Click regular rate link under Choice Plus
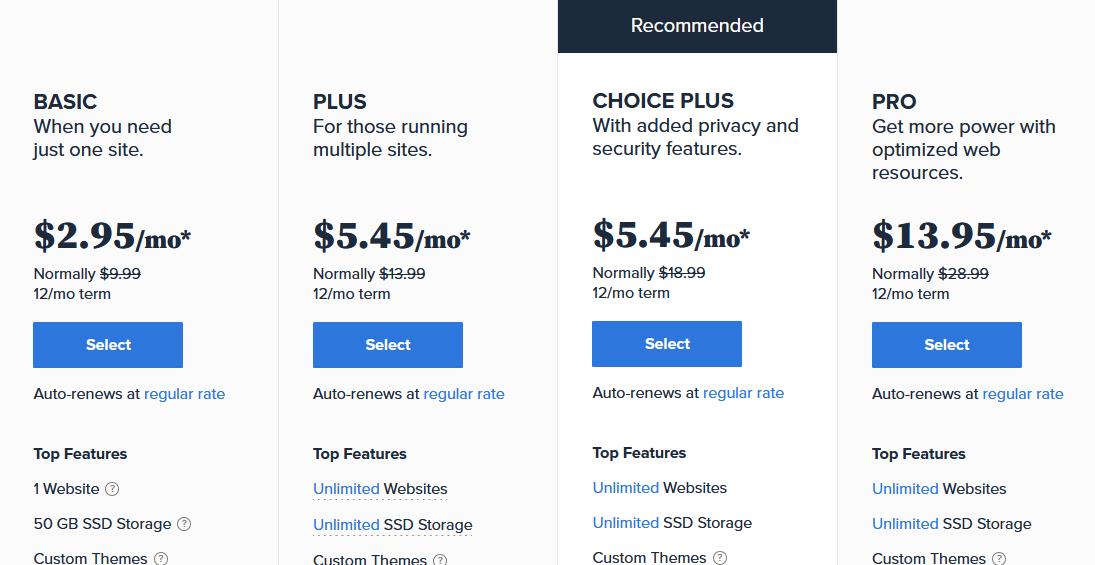Viewport: 1095px width, 565px height. pyautogui.click(x=743, y=393)
